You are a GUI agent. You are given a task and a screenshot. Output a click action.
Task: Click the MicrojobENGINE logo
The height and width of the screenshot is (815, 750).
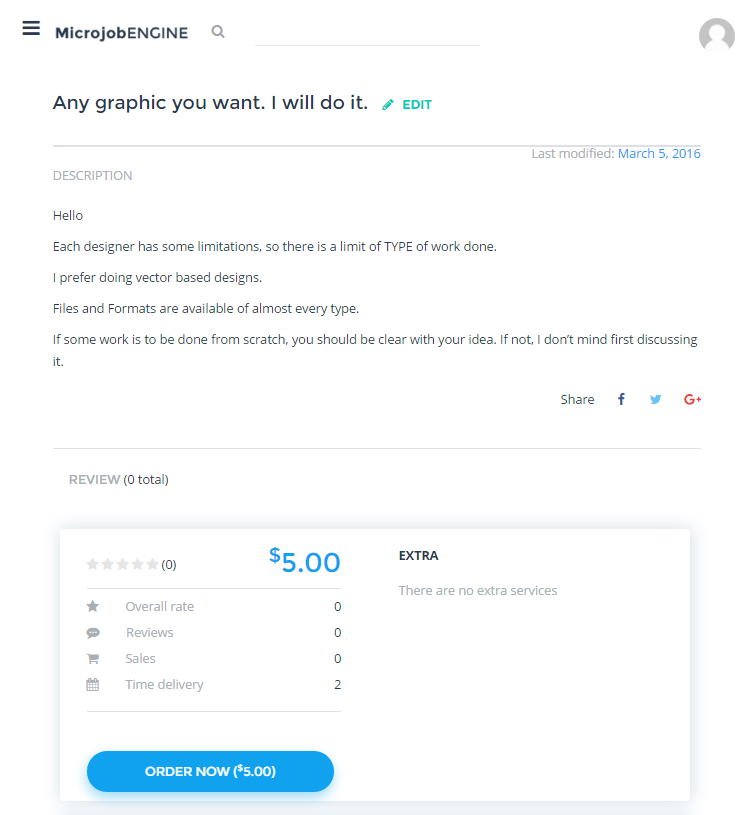(x=122, y=33)
